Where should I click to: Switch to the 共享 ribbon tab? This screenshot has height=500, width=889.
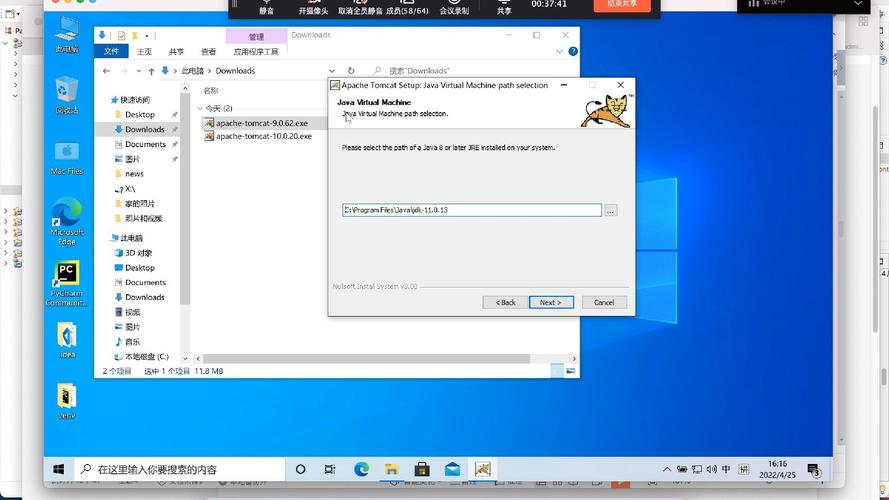(176, 51)
